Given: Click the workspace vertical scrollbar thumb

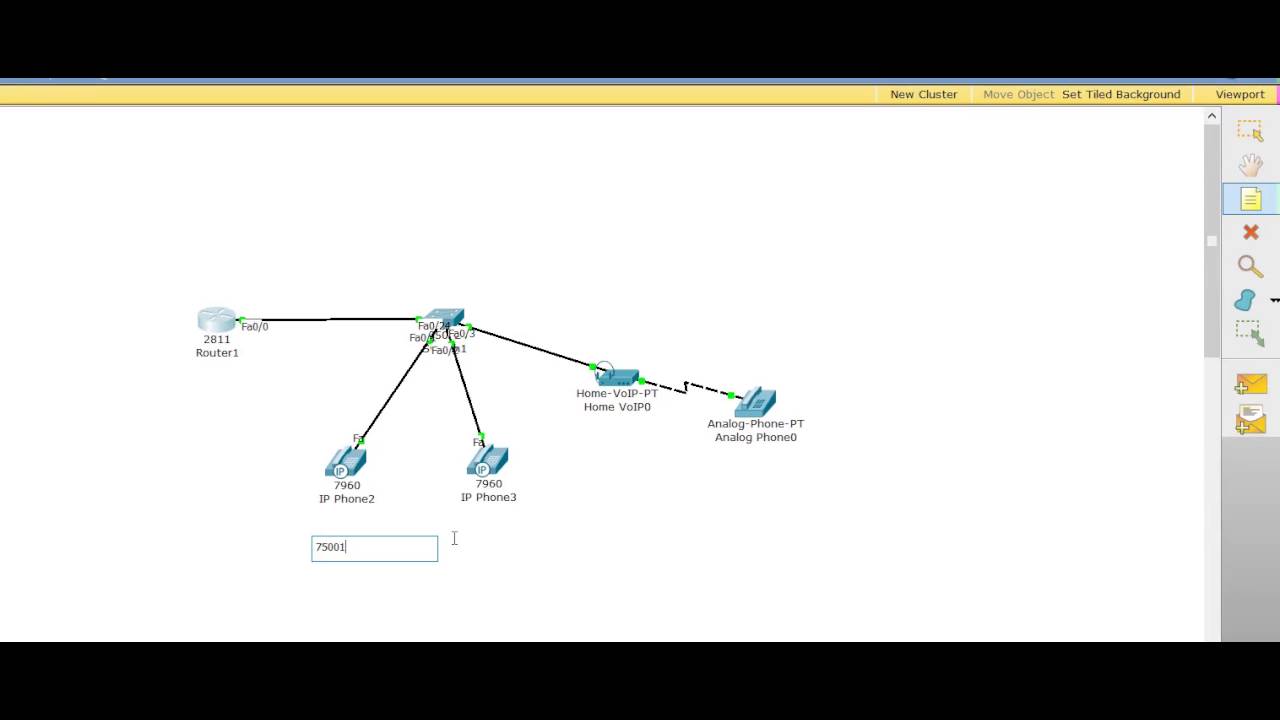Looking at the screenshot, I should [1212, 240].
